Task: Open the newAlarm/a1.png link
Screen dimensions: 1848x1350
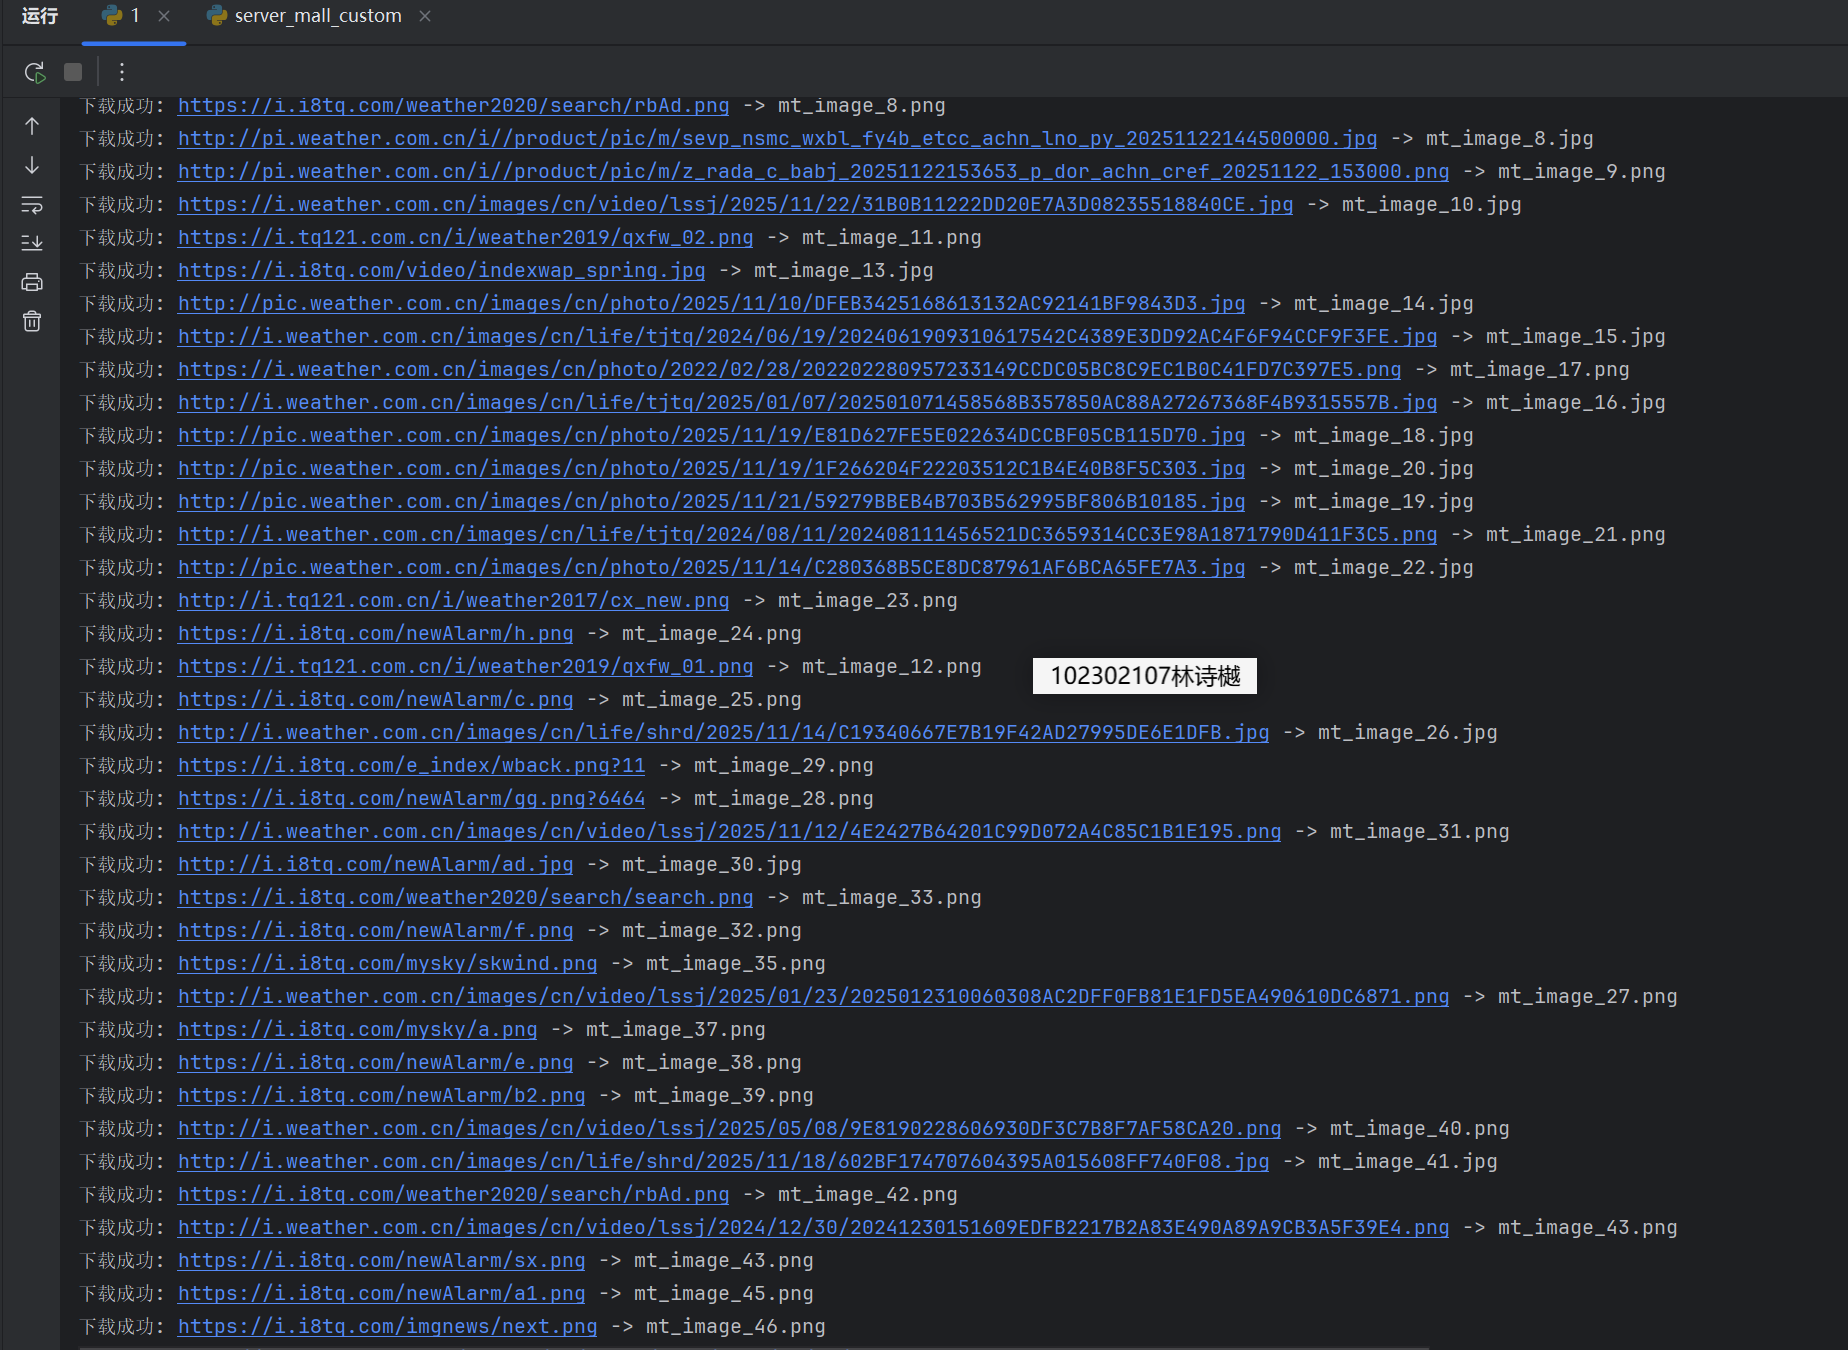Action: click(x=381, y=1294)
